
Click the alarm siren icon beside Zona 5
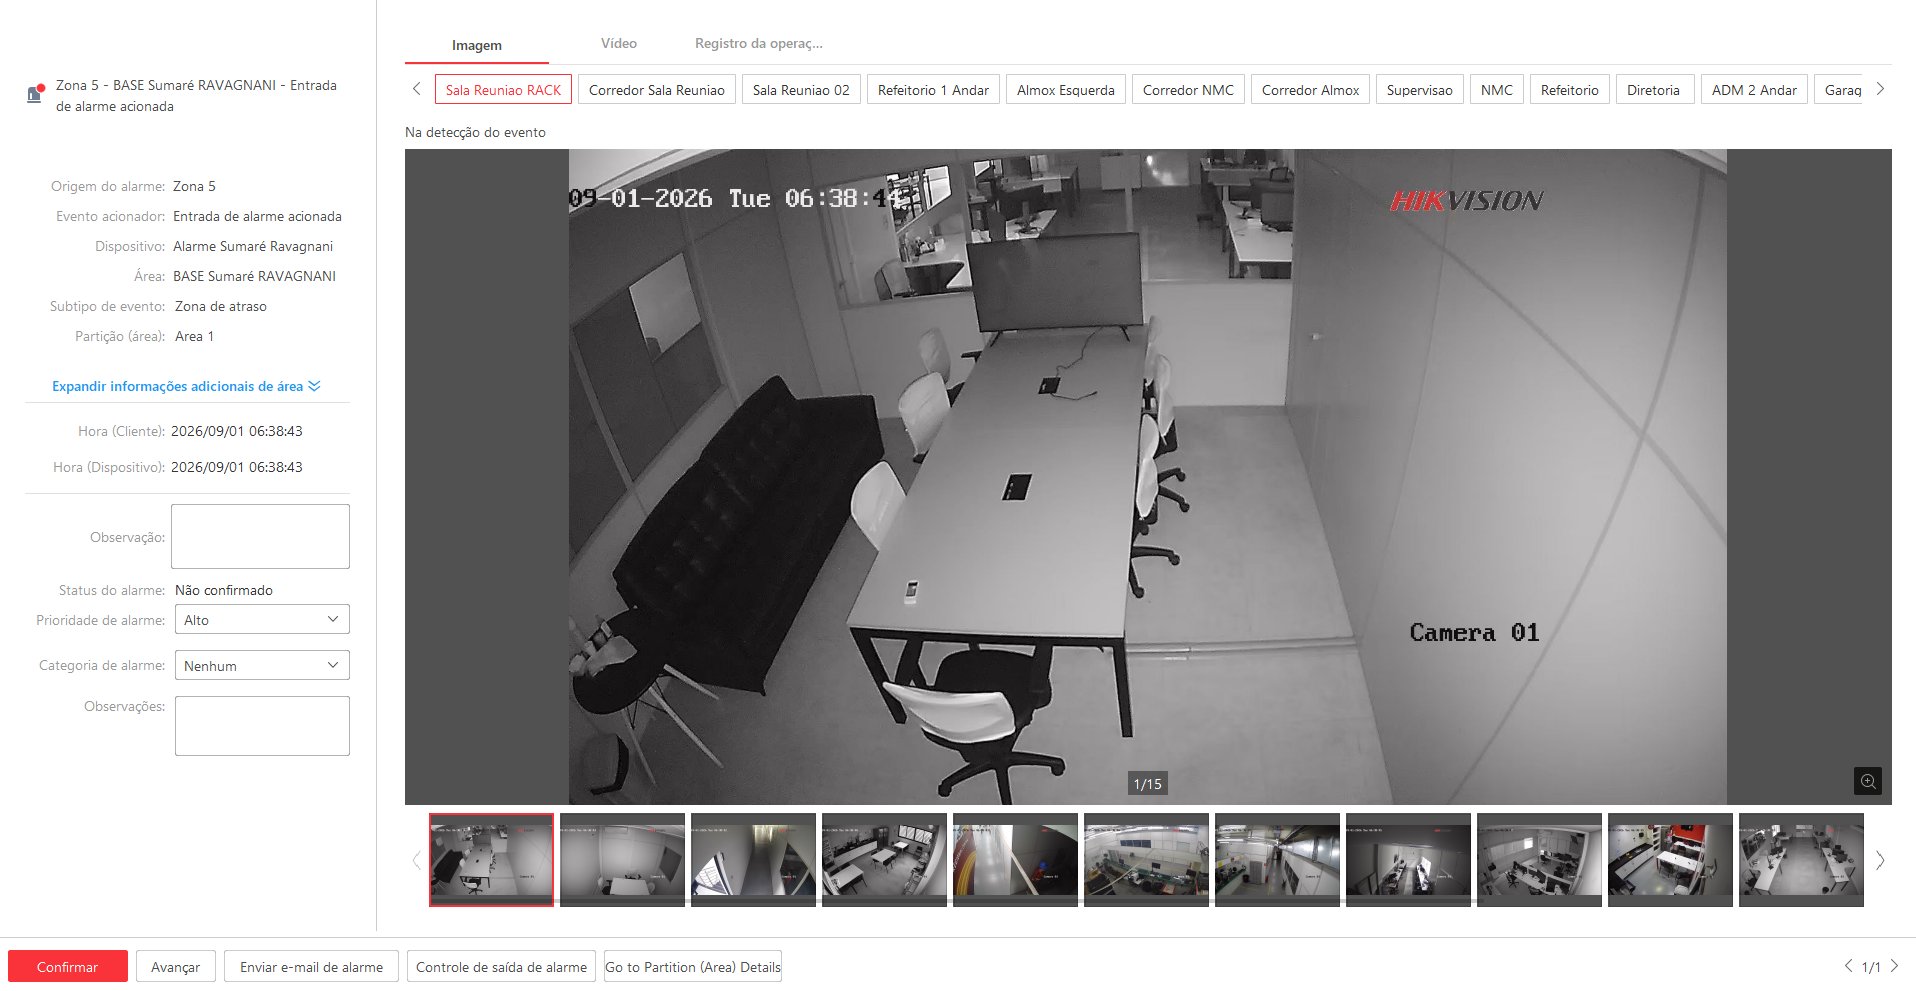(36, 94)
